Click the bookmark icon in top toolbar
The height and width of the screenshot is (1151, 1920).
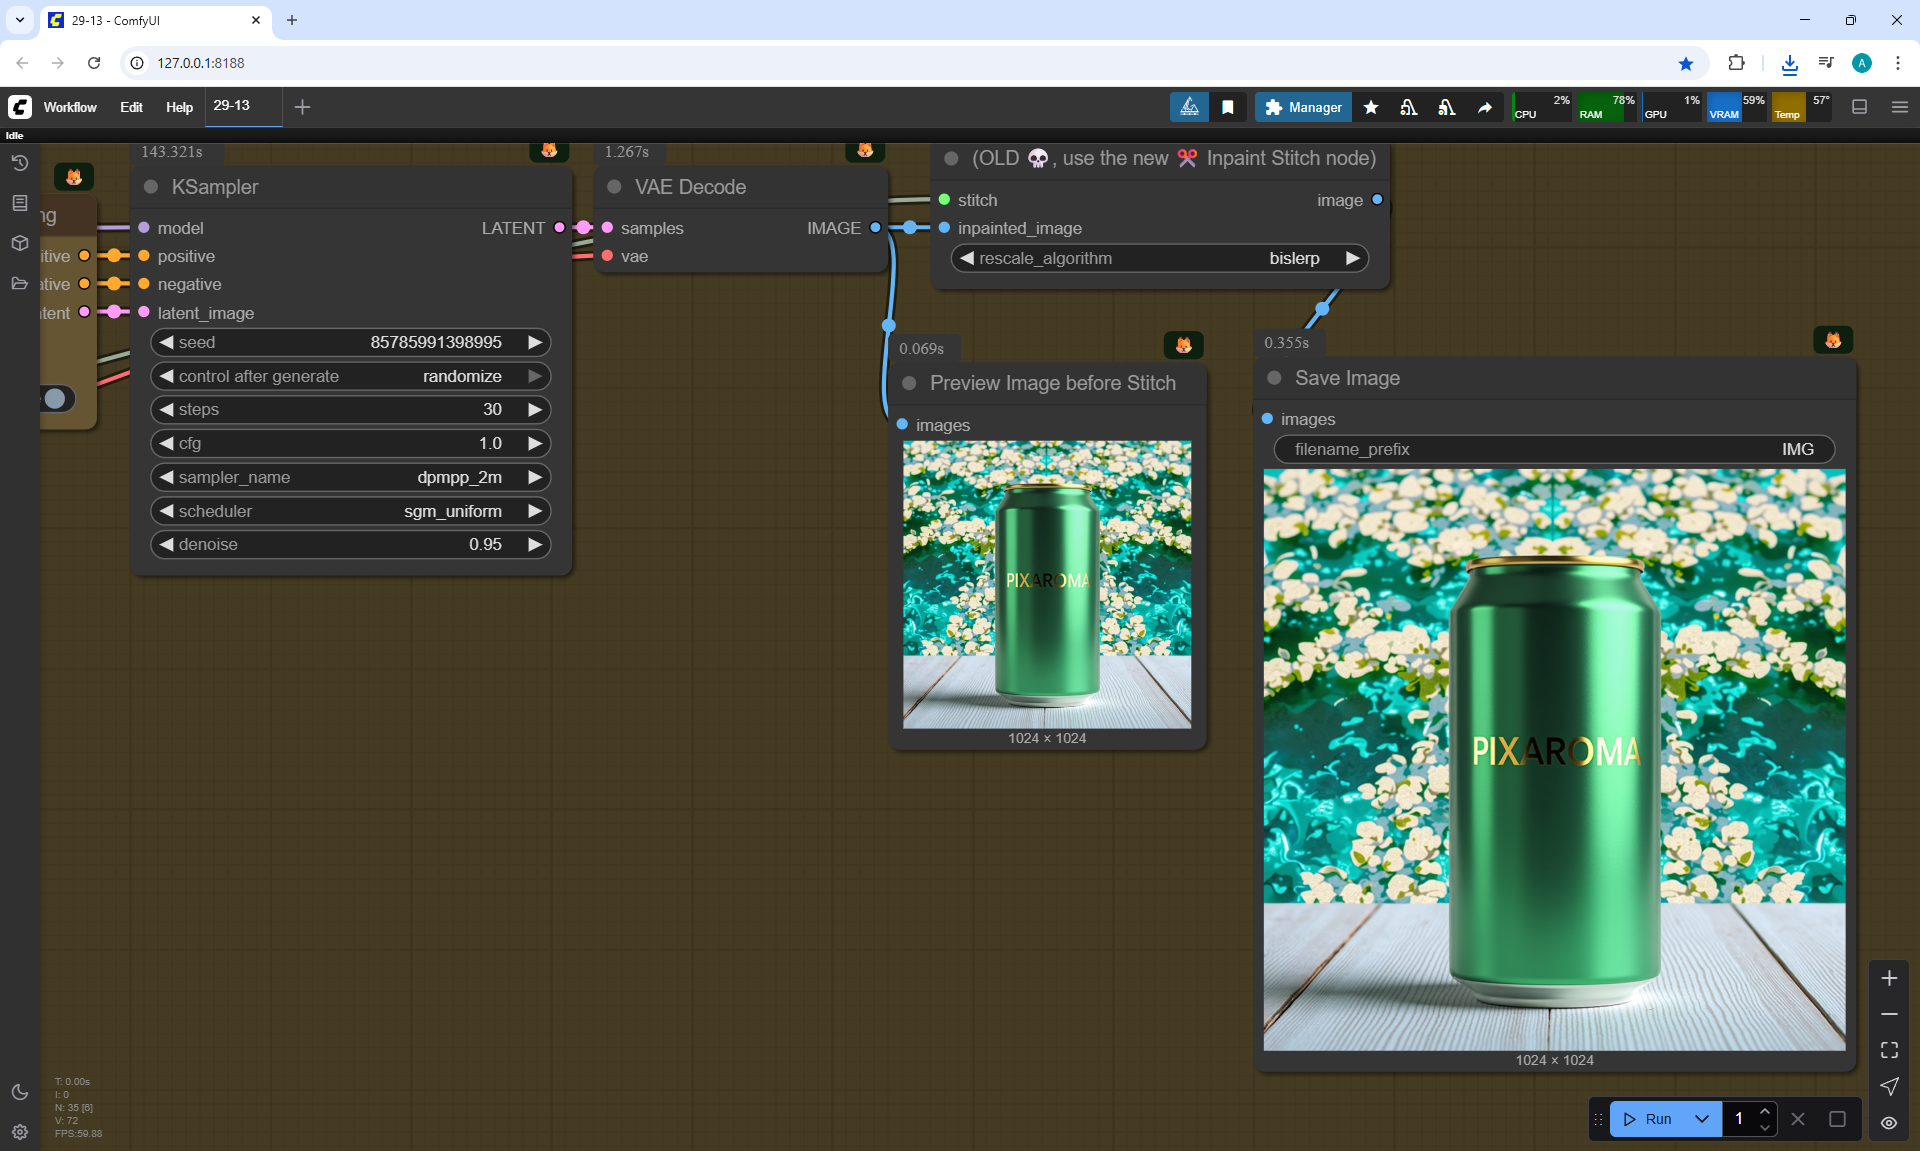click(x=1228, y=107)
